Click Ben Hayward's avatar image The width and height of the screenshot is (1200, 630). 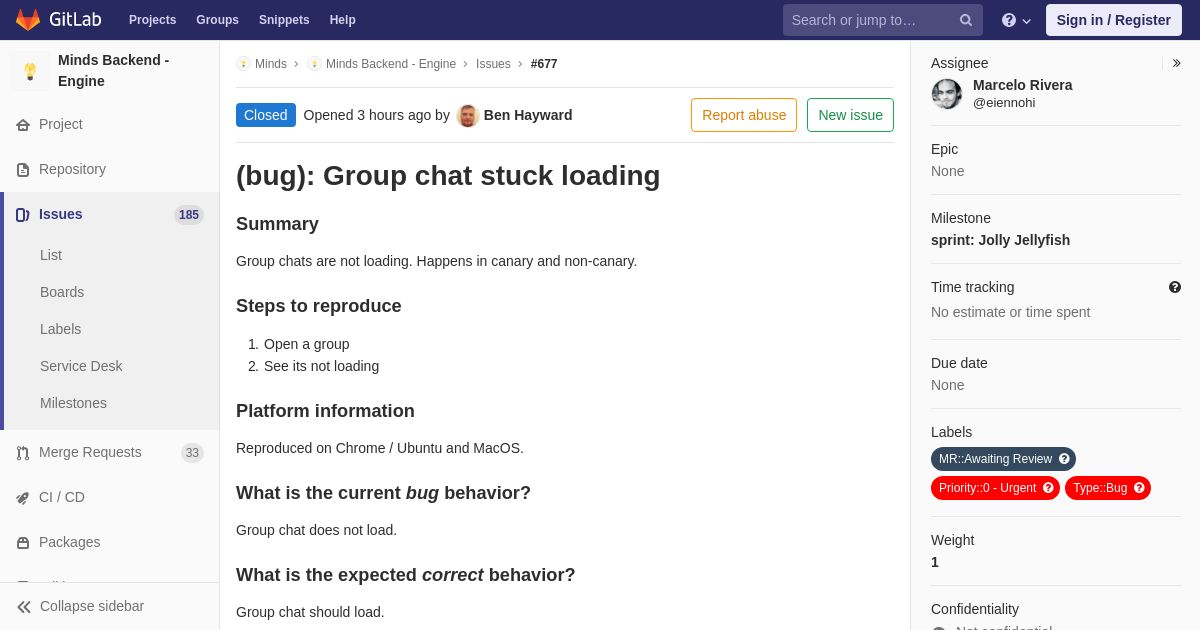[468, 115]
